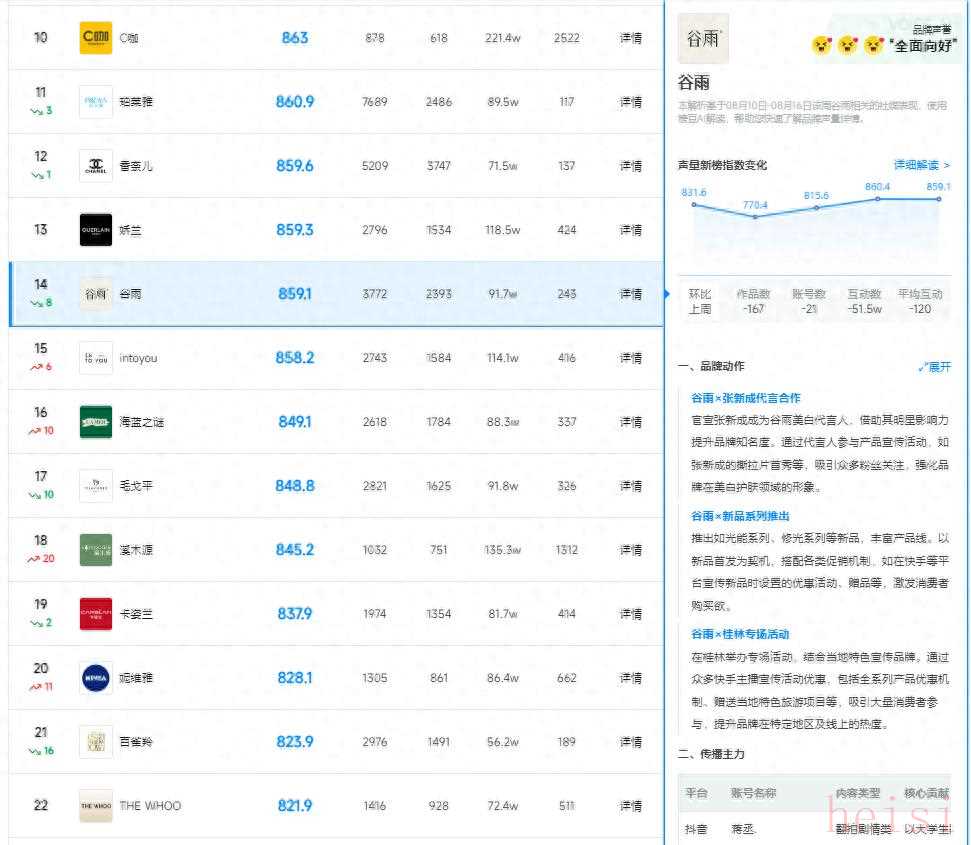Click the 平均互动 -120 comparison stat
Image resolution: width=971 pixels, height=845 pixels.
[920, 301]
